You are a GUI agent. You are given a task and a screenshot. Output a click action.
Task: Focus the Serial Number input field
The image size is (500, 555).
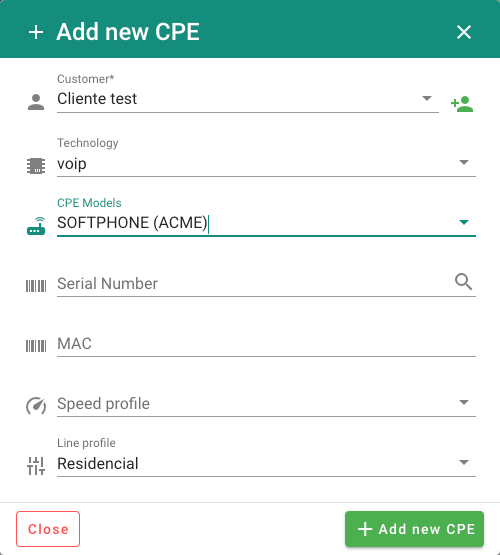[253, 284]
